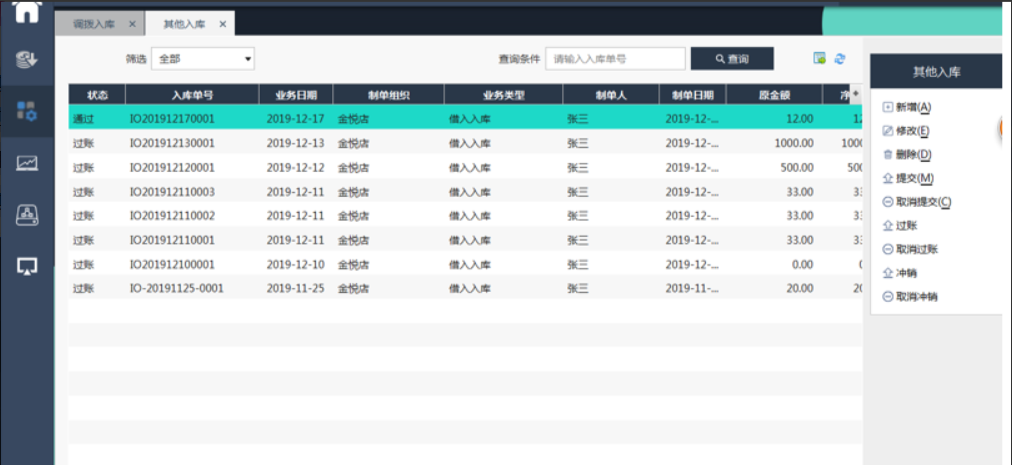Click 新增(A) in the right panel

click(x=913, y=107)
